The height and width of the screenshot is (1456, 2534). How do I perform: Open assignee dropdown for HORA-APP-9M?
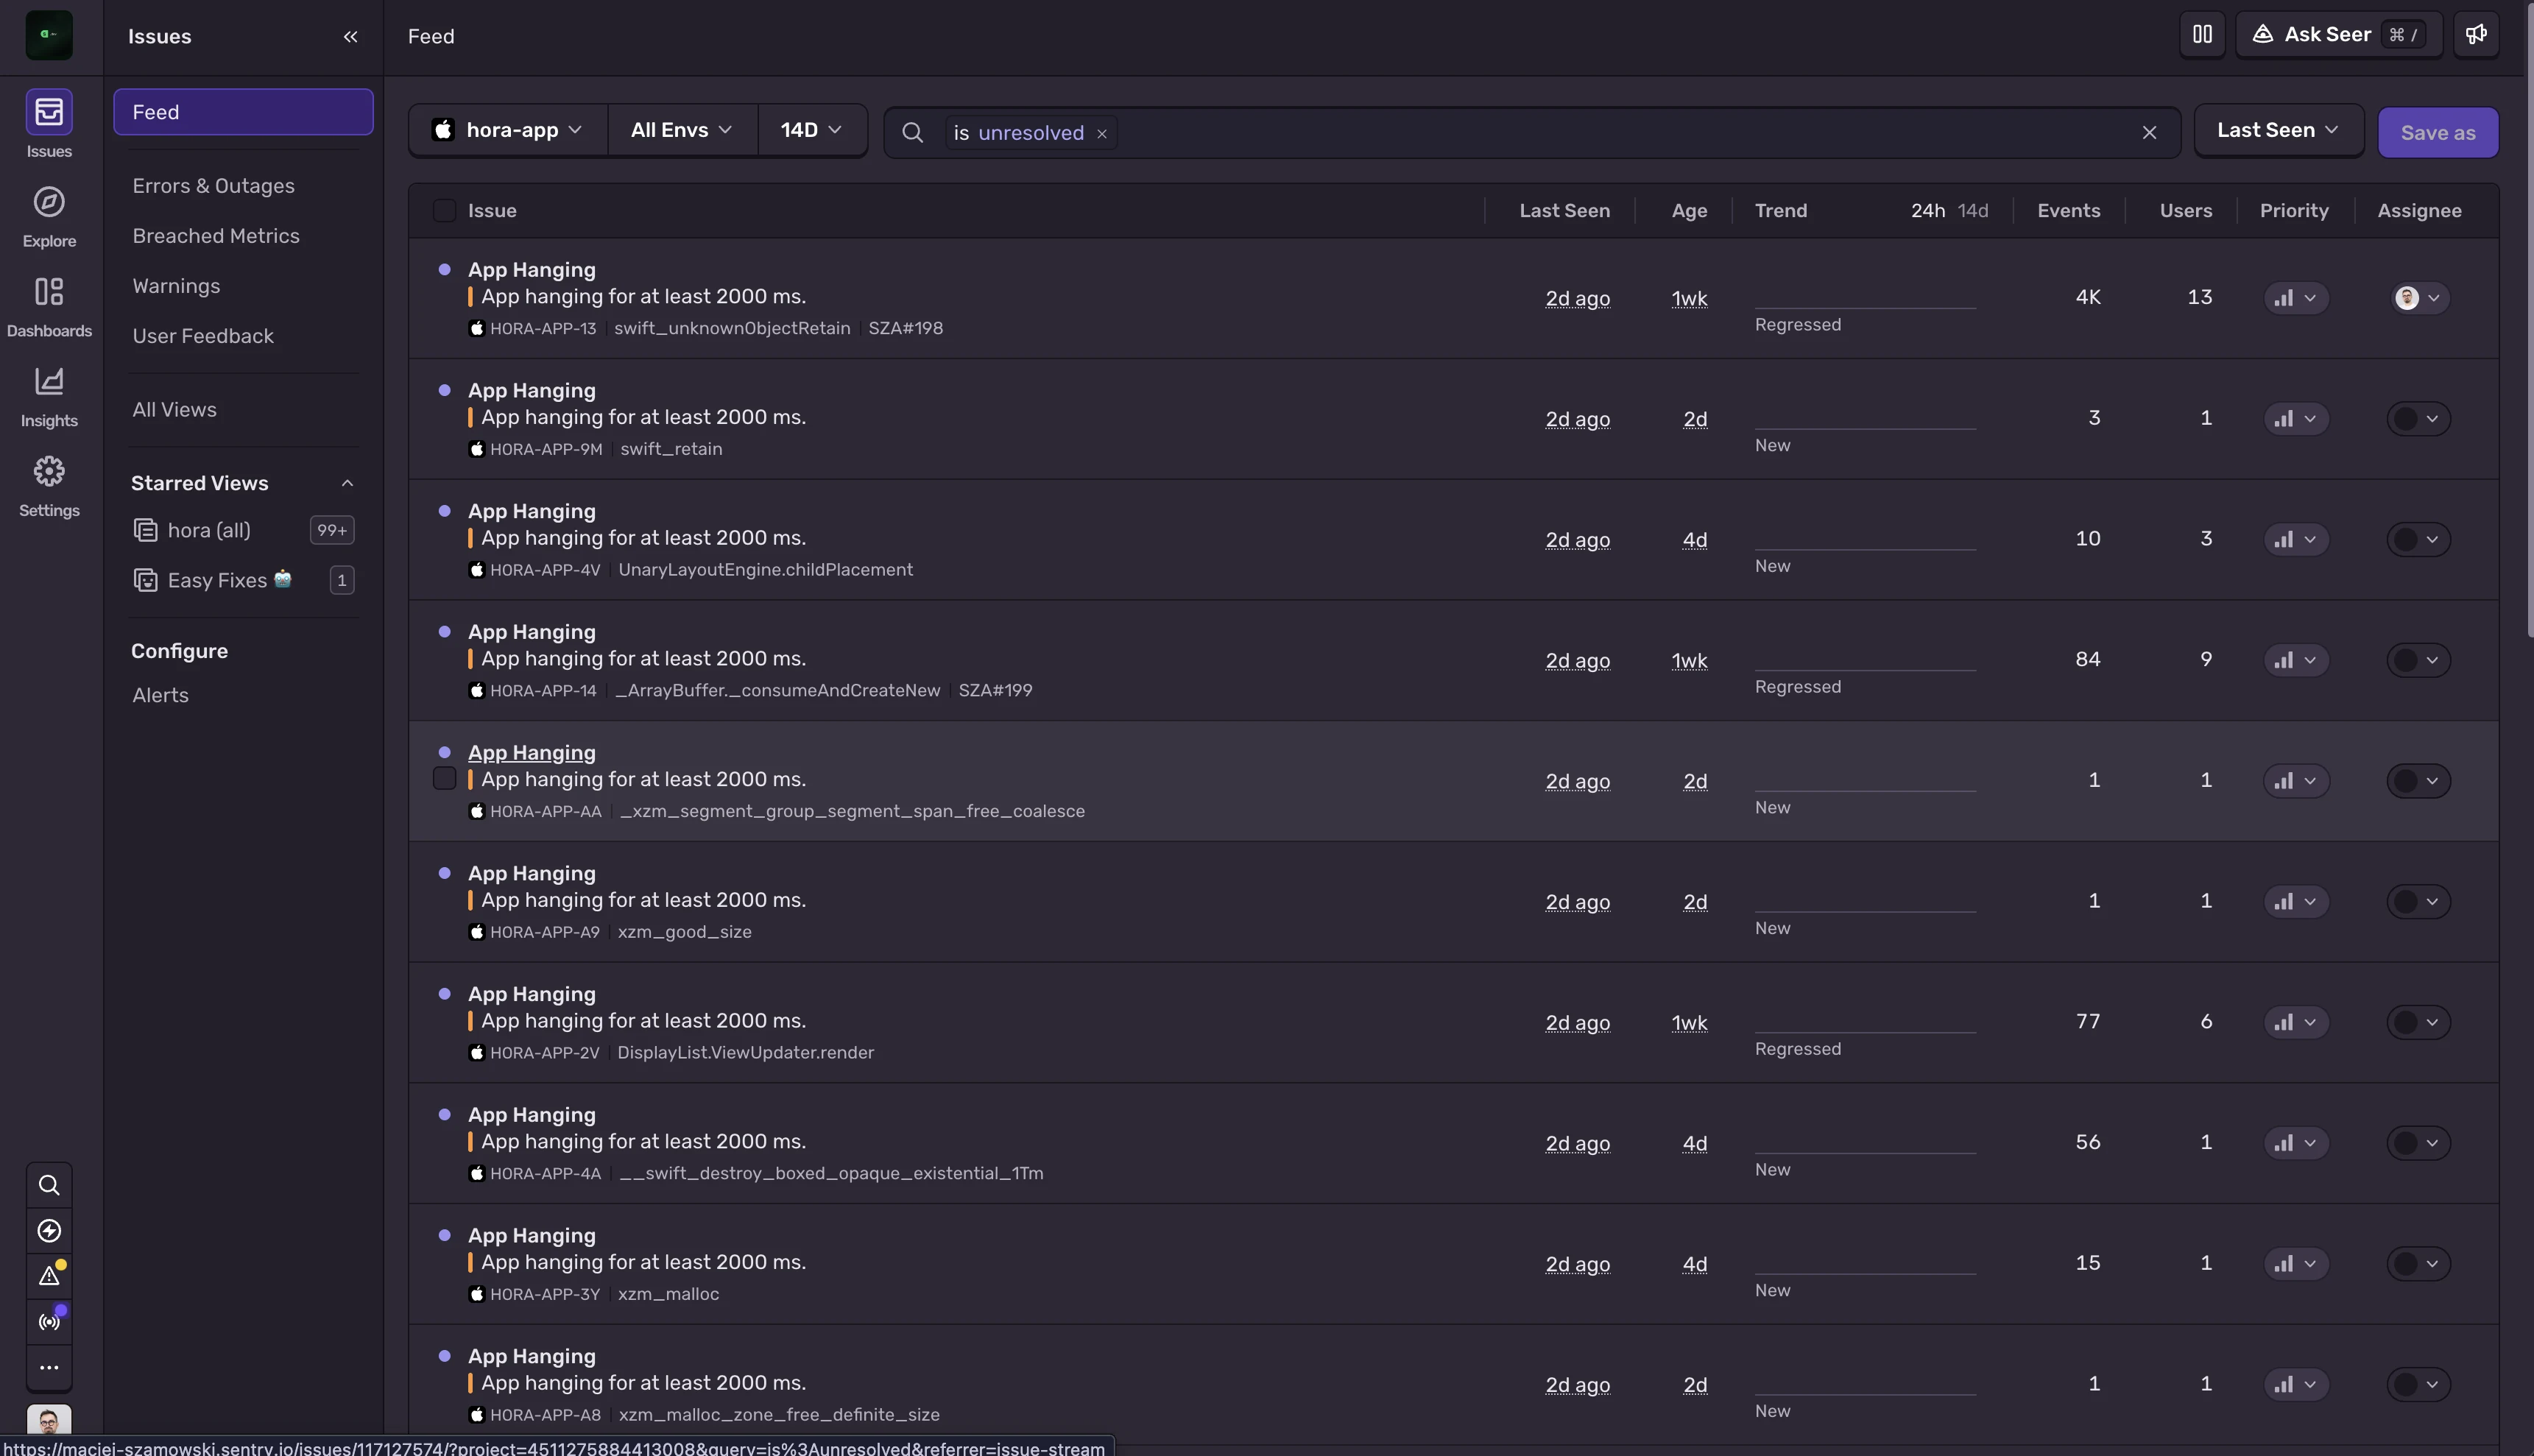(x=2419, y=419)
